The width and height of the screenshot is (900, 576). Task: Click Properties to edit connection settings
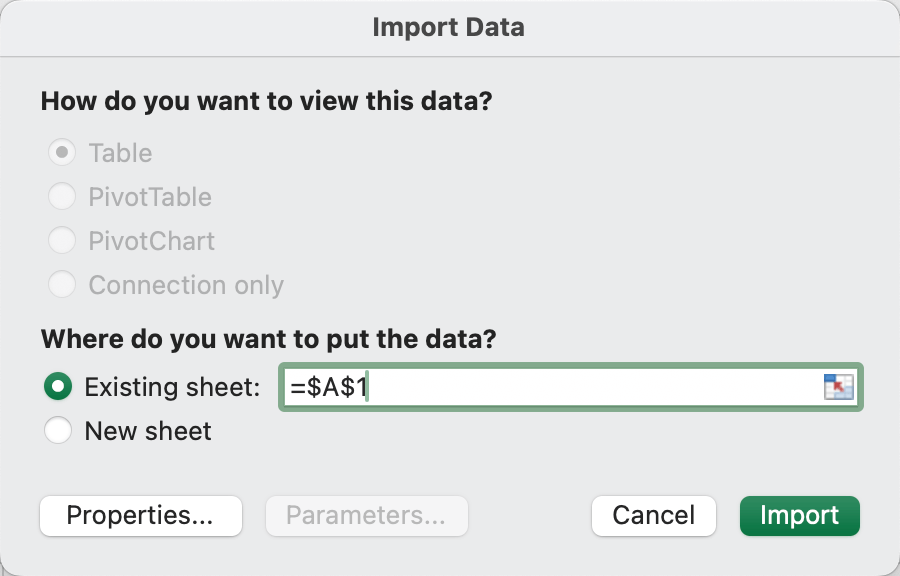tap(140, 516)
